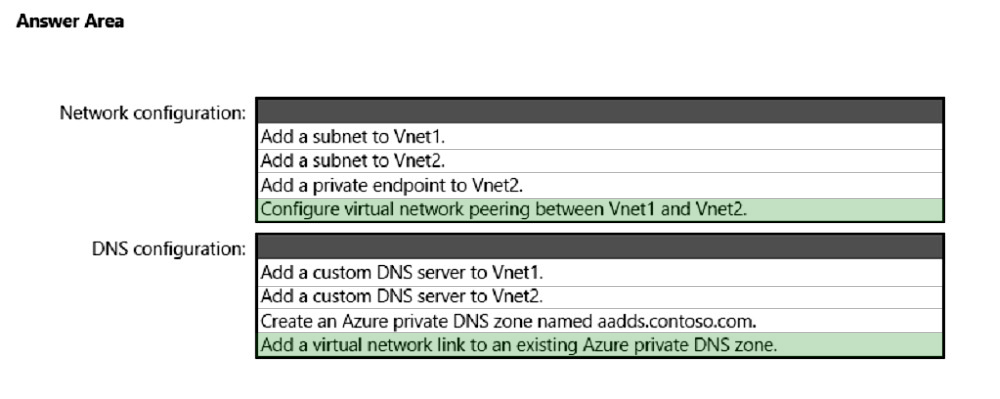Click the 'Answer Area' heading

click(x=70, y=21)
